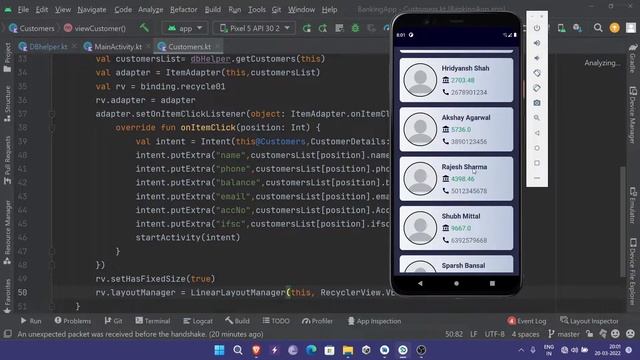Tap the phone navigation back button
The height and width of the screenshot is (360, 640).
coord(420,283)
